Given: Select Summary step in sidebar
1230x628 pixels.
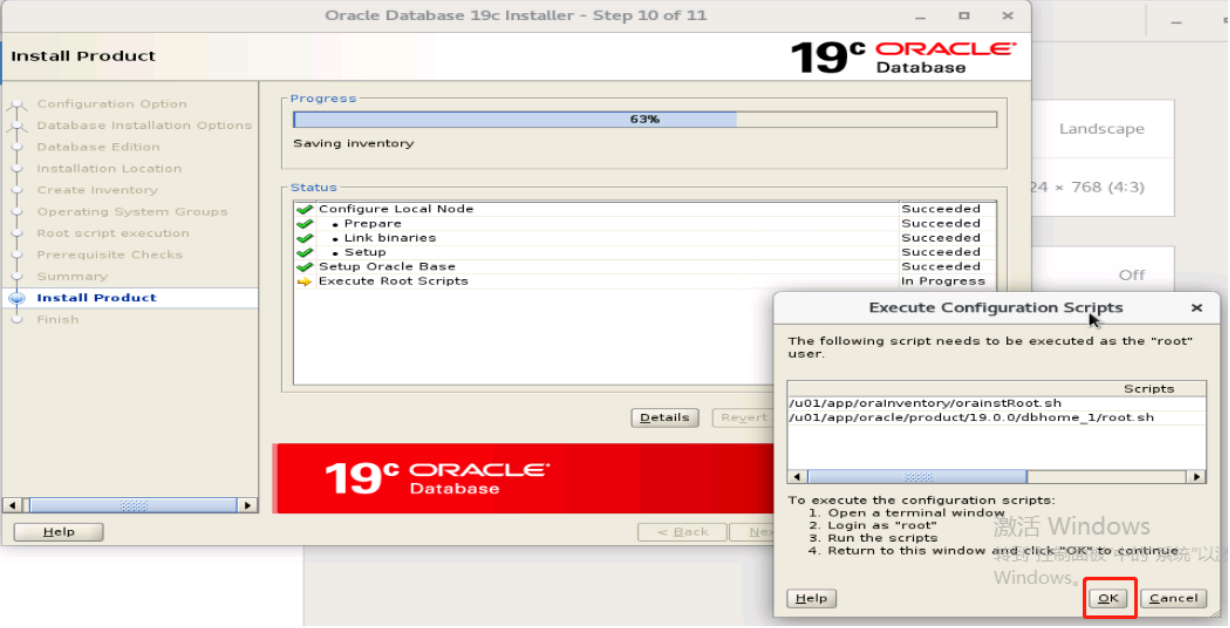Looking at the screenshot, I should [x=72, y=276].
